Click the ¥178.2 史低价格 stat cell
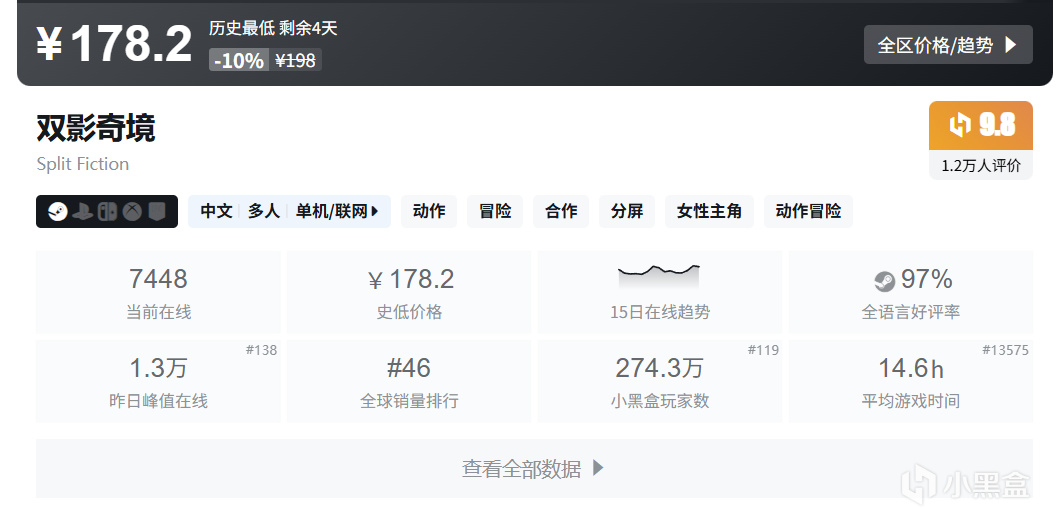Viewport: 1061px width, 519px height. click(x=409, y=292)
